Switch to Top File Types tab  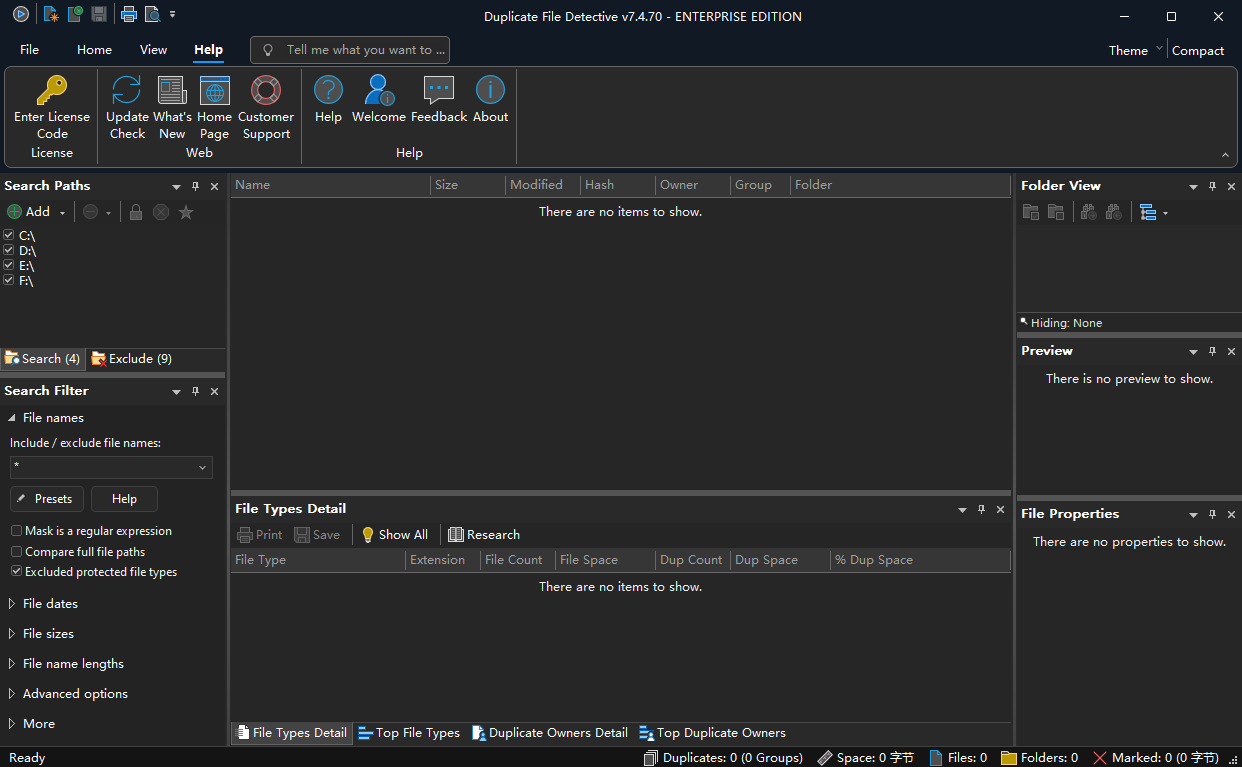click(409, 733)
